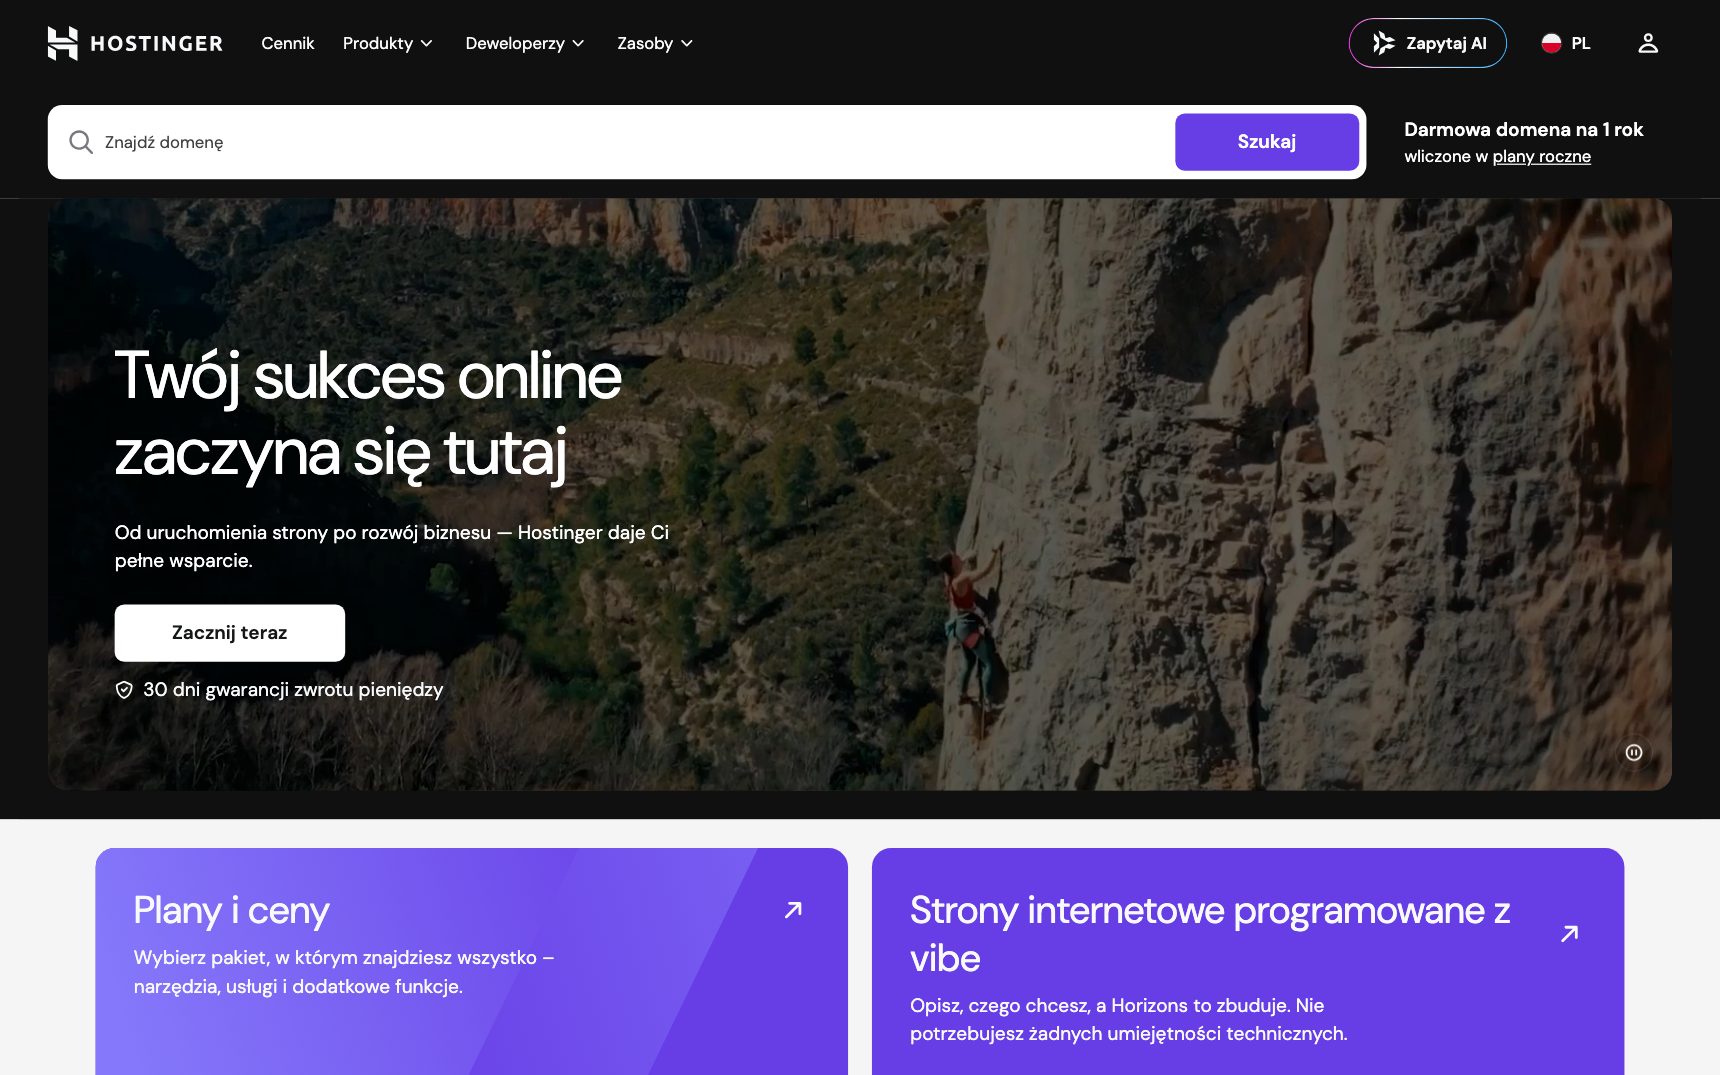Click the Zacznij teraz button

[x=230, y=633]
